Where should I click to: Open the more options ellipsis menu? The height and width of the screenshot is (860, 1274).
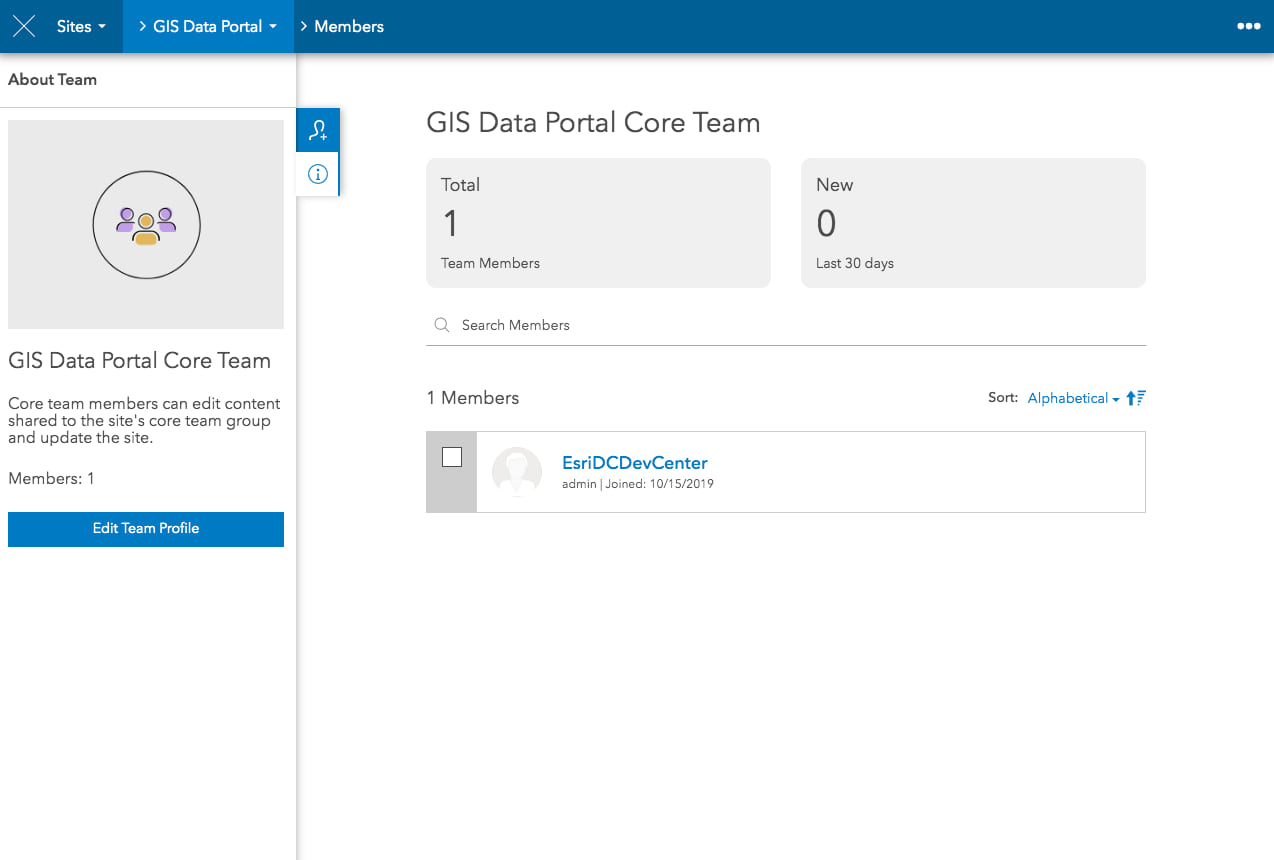(x=1248, y=26)
